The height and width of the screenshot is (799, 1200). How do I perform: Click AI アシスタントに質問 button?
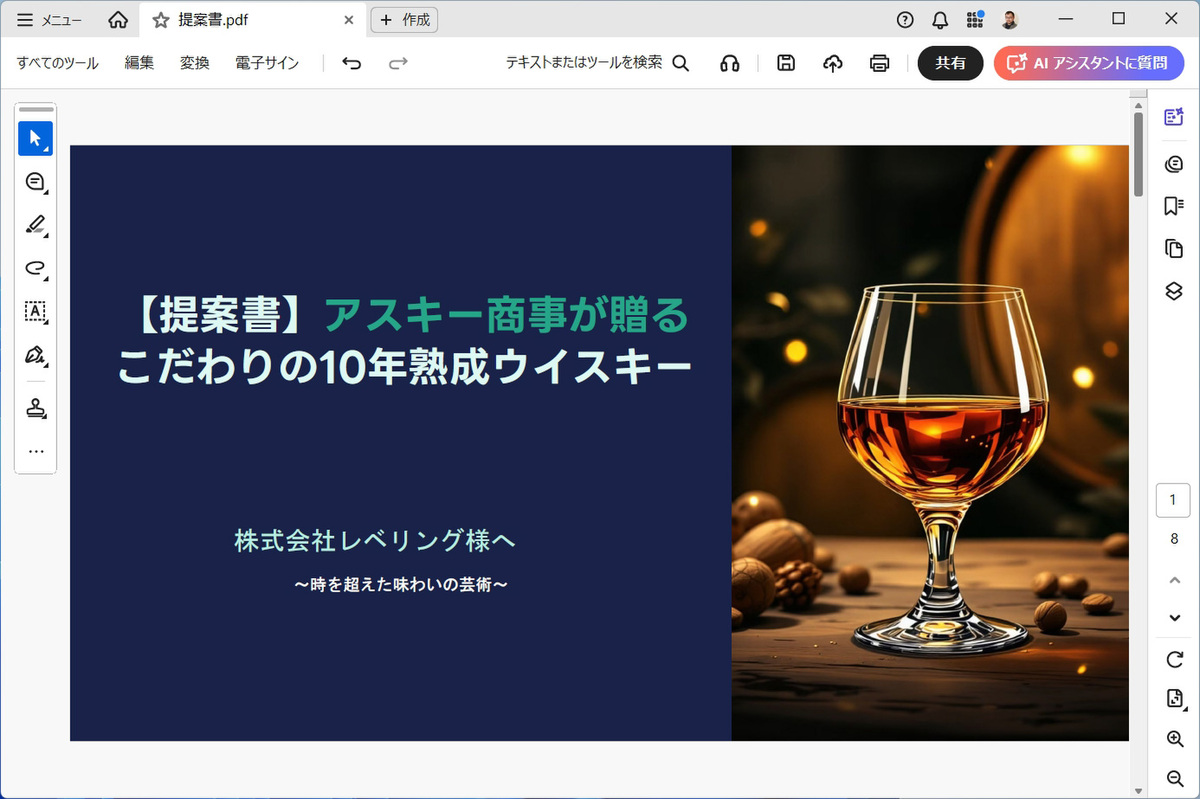point(1089,63)
